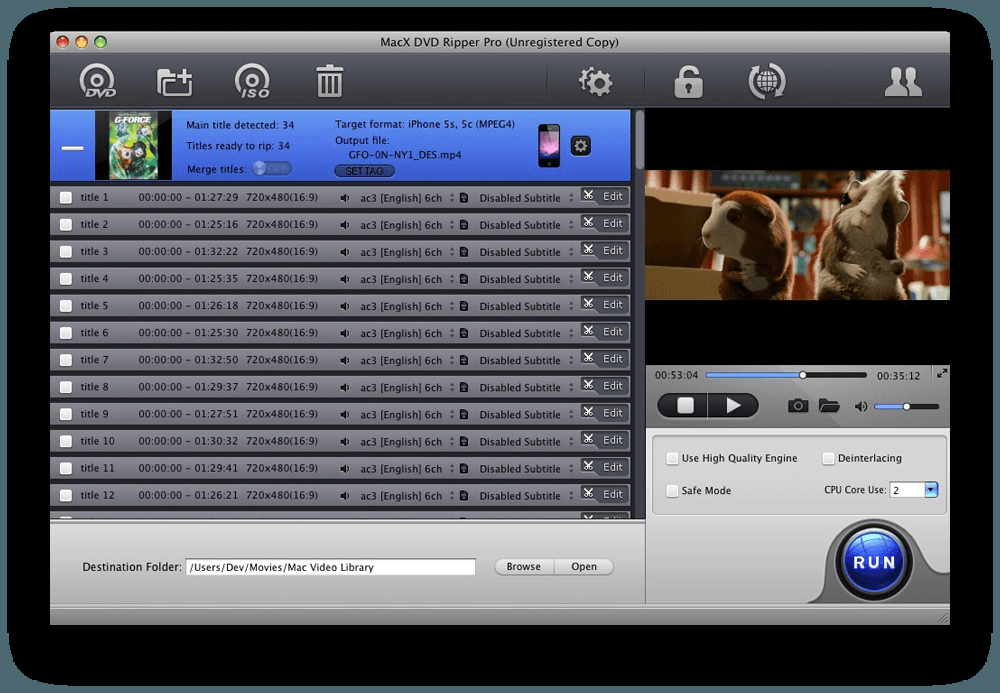Viewport: 1000px width, 693px height.
Task: Click the globe update icon
Action: pos(767,81)
